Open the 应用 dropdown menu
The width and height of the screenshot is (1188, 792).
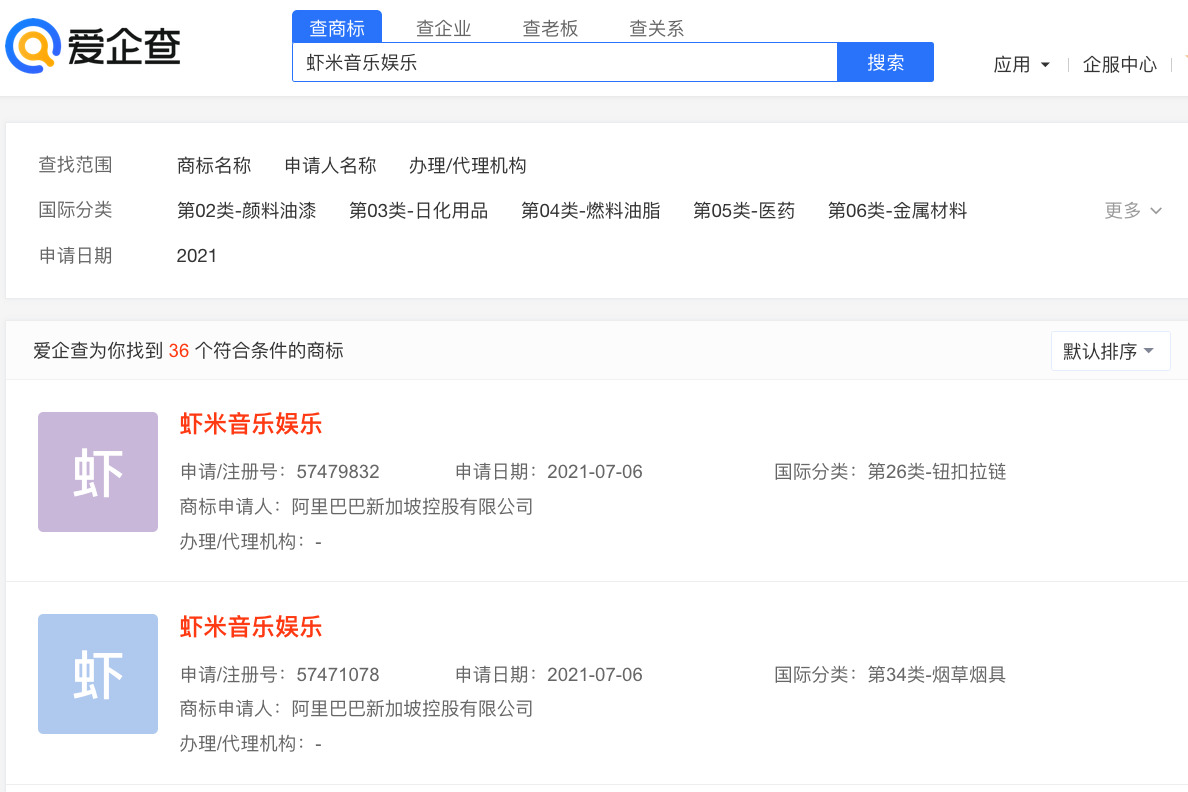pos(1021,64)
